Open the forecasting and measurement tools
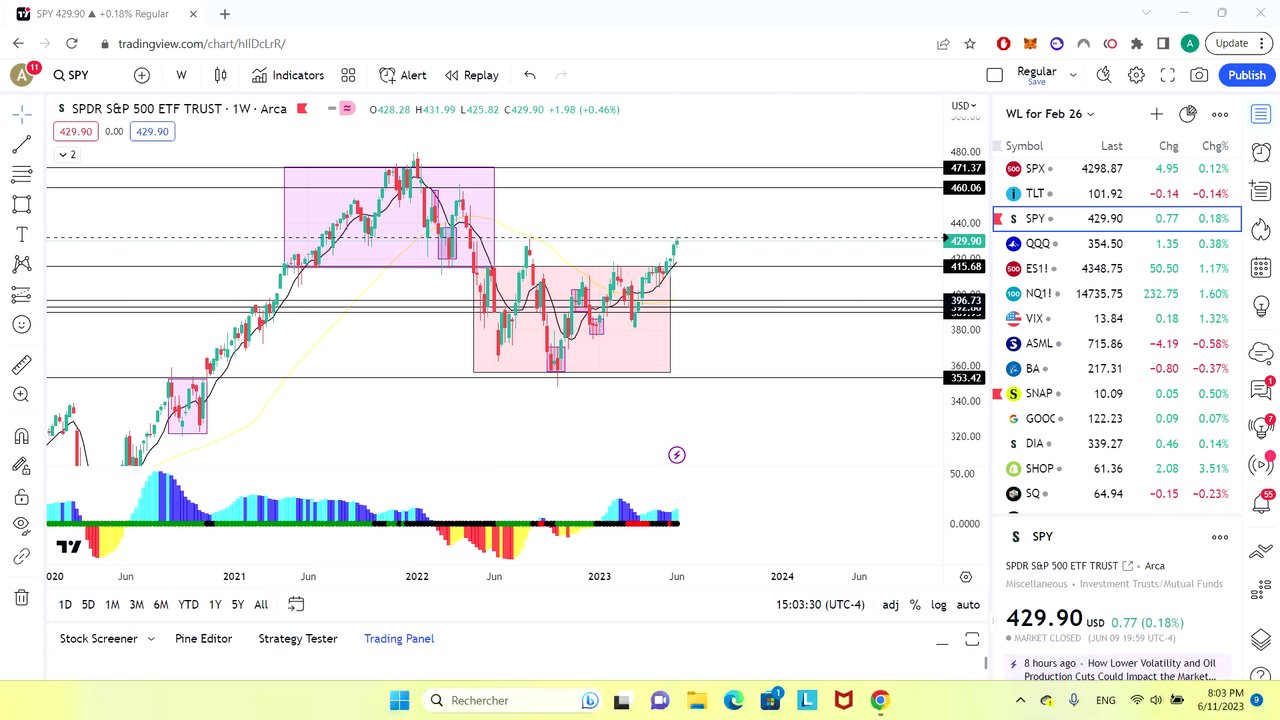The width and height of the screenshot is (1280, 720). coord(21,294)
